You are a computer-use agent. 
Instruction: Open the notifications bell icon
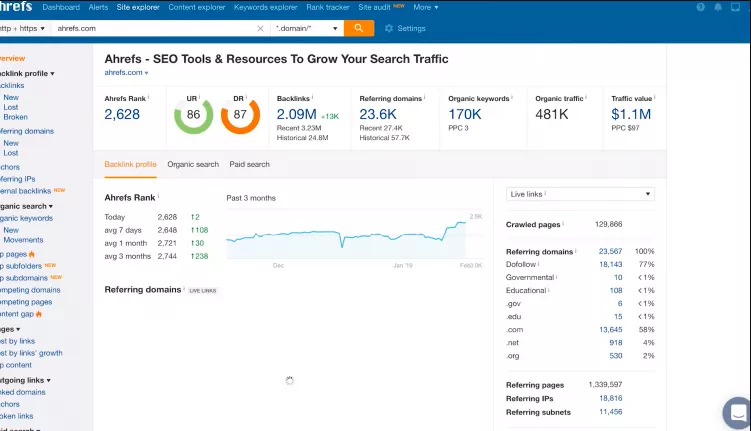pos(717,7)
